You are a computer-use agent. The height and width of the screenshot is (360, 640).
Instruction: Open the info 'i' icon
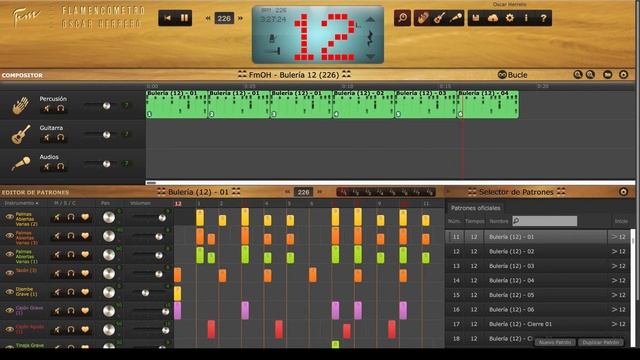(x=526, y=18)
